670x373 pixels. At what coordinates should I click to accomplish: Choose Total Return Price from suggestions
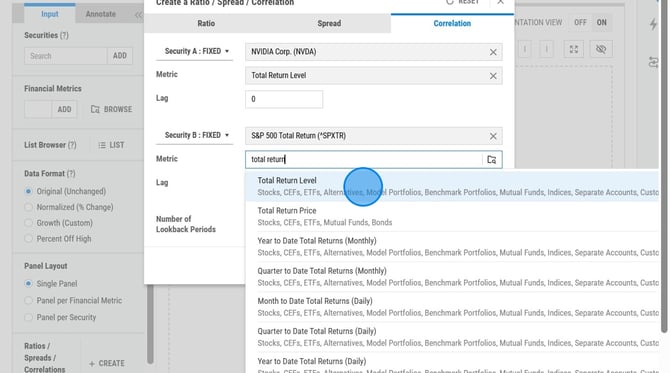pos(452,216)
